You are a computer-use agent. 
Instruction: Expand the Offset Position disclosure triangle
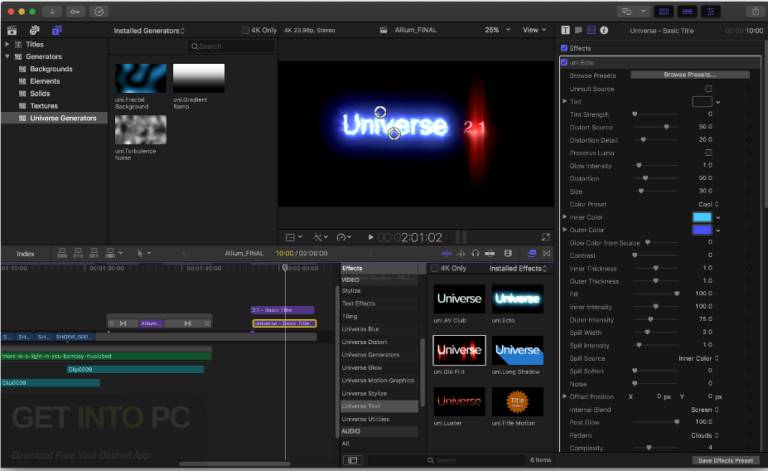point(565,396)
